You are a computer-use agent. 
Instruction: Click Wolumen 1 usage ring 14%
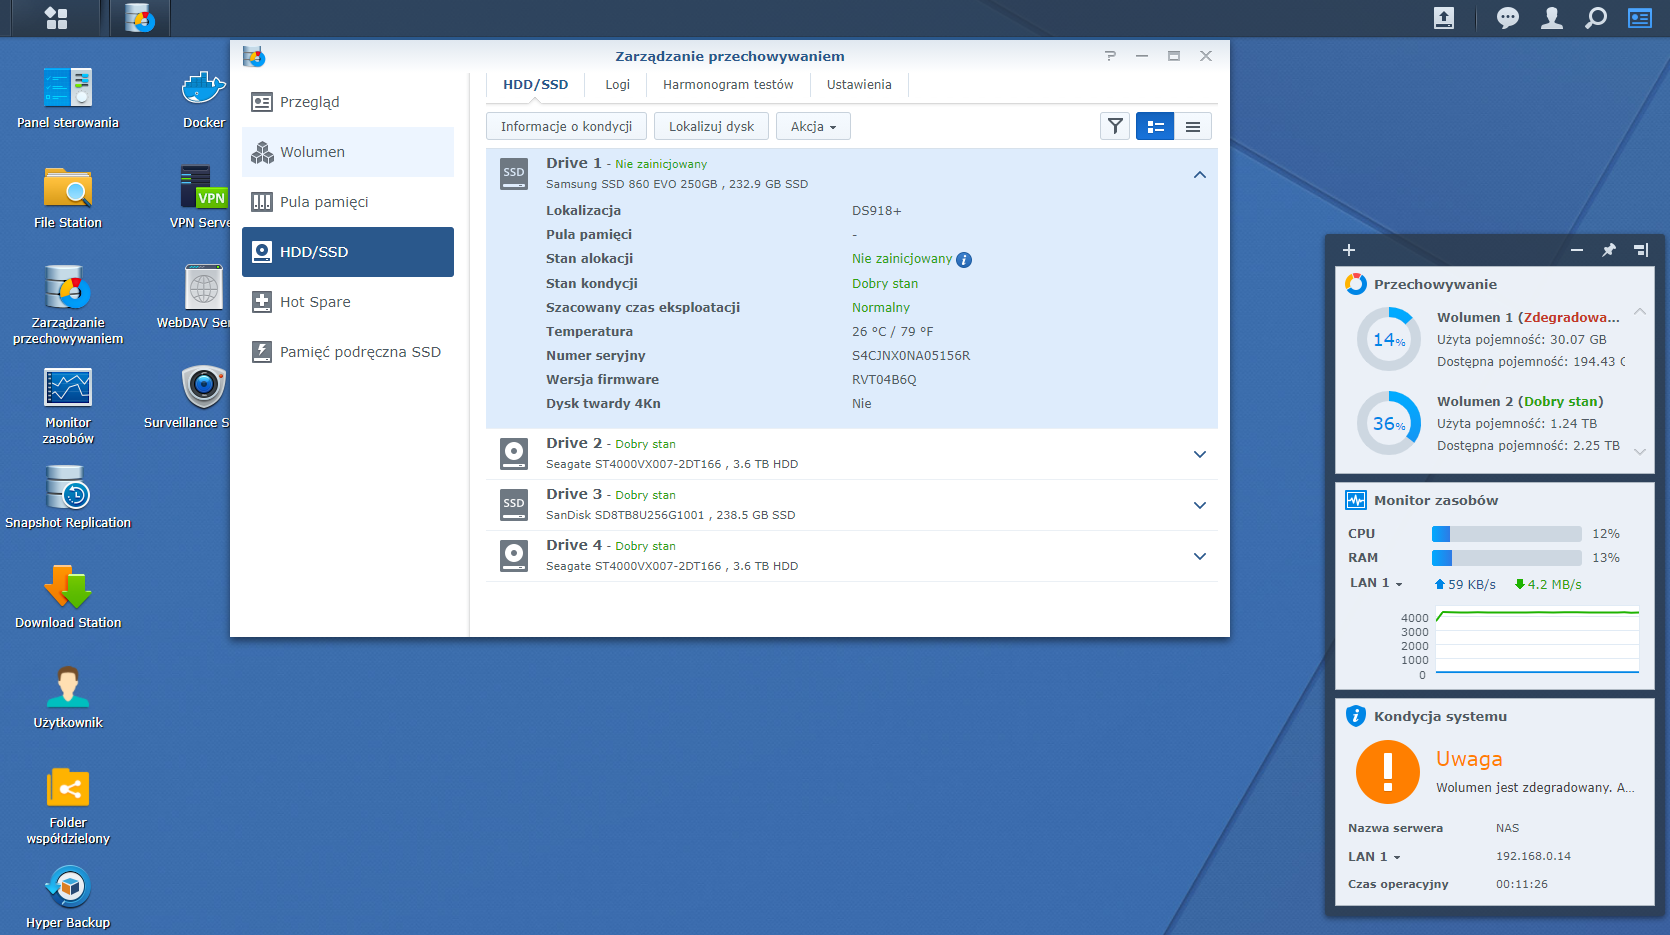[x=1389, y=339]
